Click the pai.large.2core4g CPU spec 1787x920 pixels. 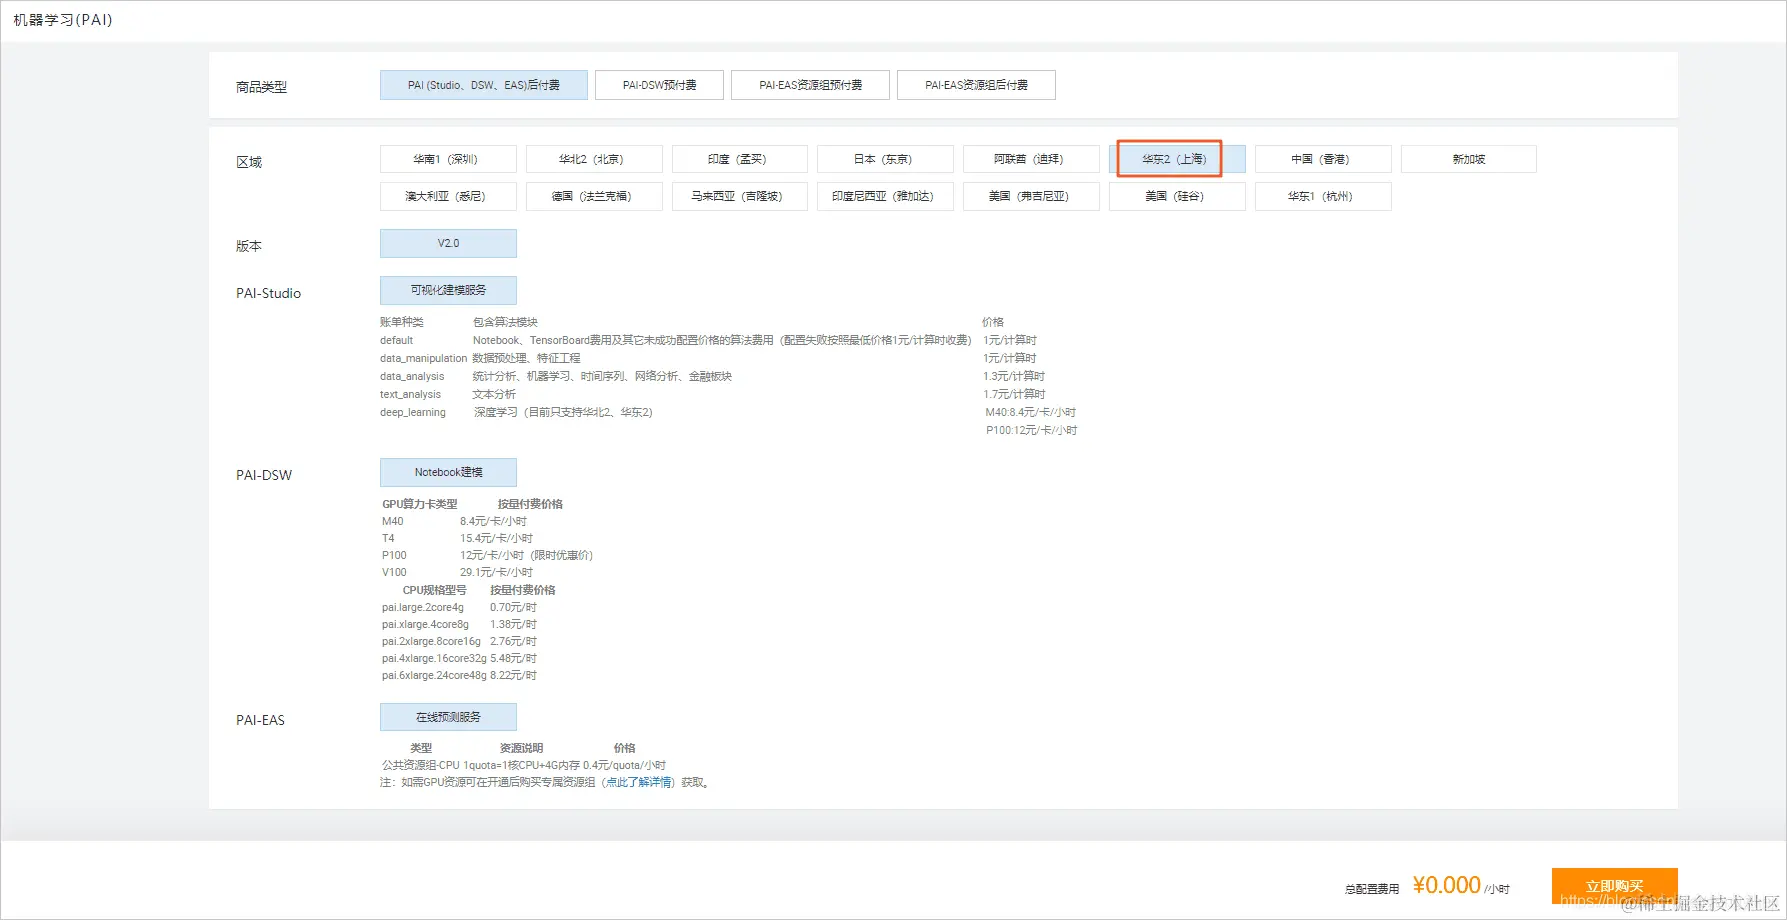click(423, 607)
